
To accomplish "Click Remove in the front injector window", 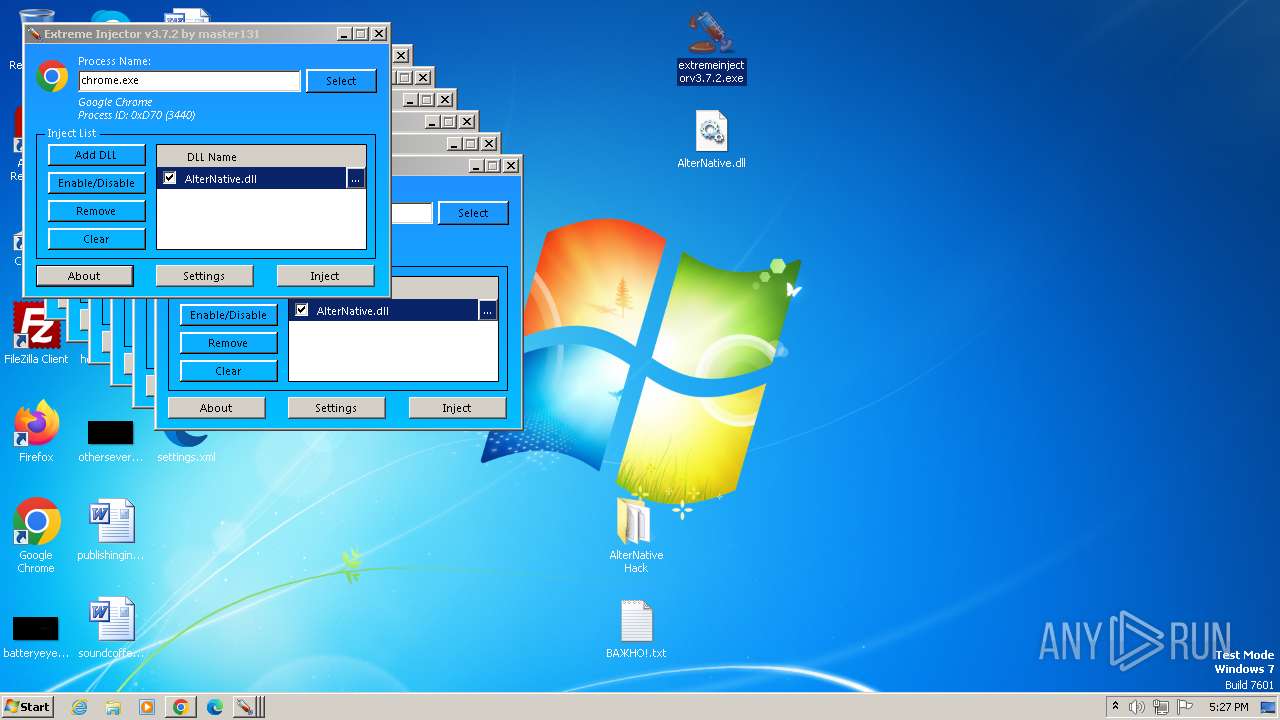I will point(96,211).
